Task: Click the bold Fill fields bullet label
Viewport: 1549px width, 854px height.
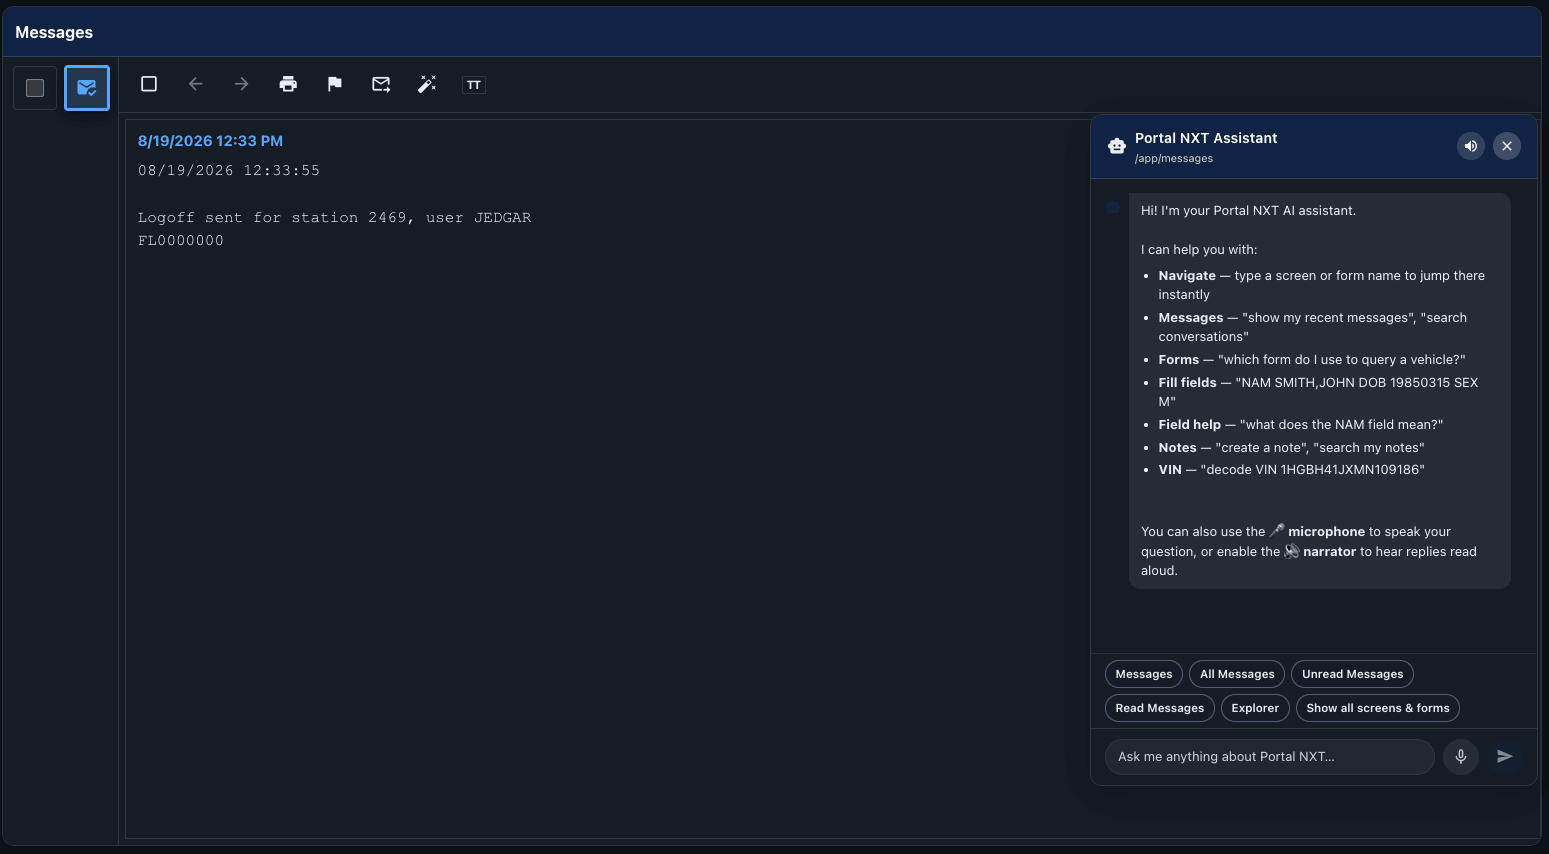Action: (1188, 383)
